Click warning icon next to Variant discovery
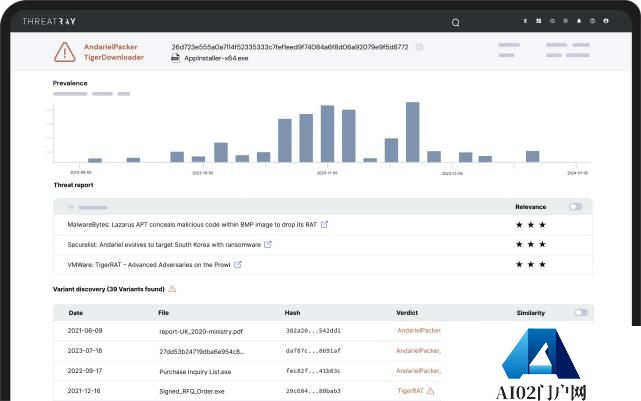 (172, 289)
